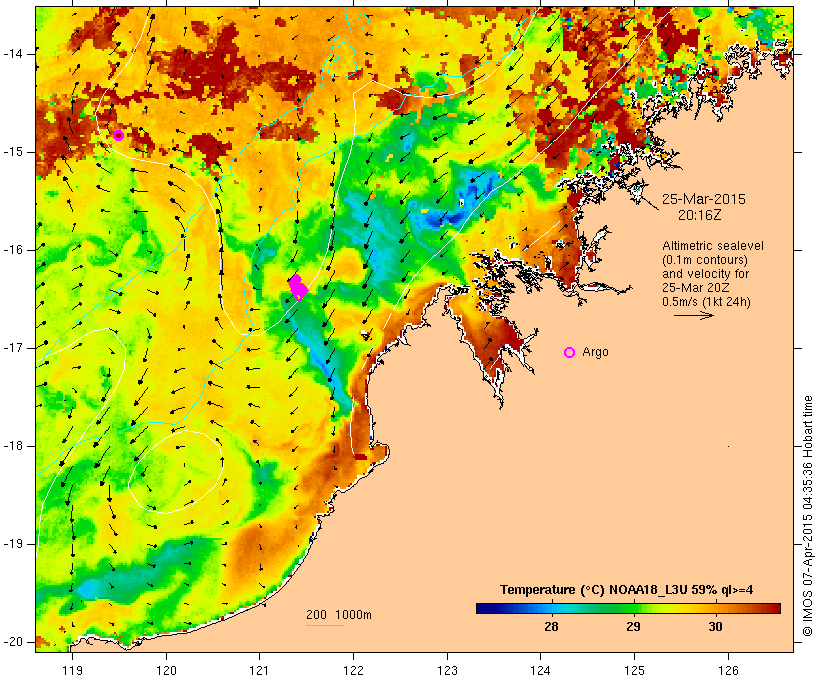Click the 'and velocity for' text line

705,274
